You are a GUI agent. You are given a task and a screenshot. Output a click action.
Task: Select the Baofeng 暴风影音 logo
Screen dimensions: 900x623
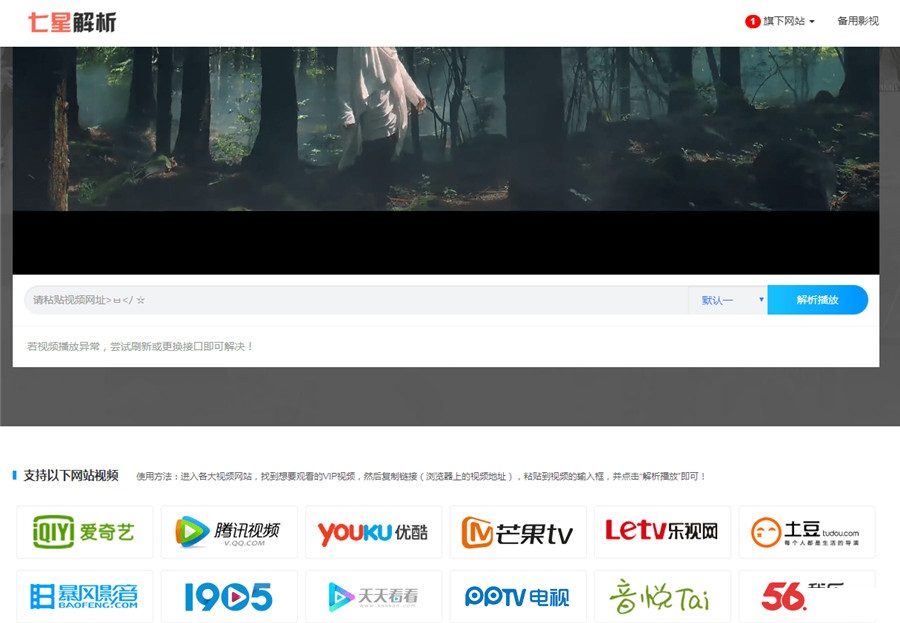point(85,597)
